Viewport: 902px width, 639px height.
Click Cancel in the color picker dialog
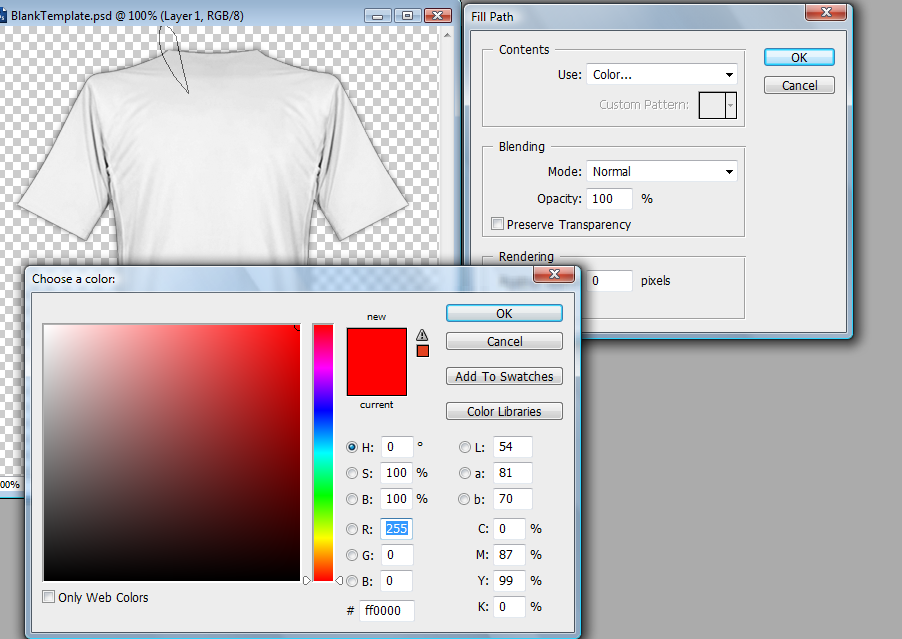click(504, 341)
